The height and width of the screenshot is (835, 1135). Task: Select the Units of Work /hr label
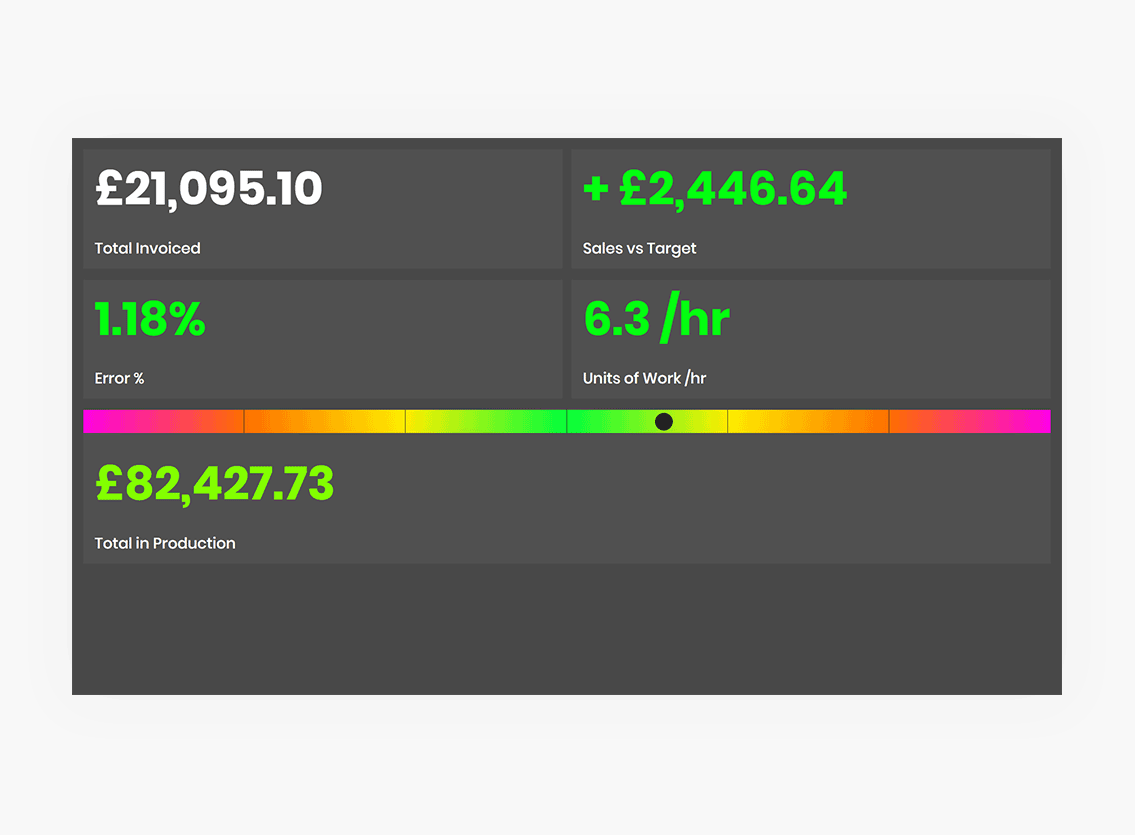click(644, 378)
